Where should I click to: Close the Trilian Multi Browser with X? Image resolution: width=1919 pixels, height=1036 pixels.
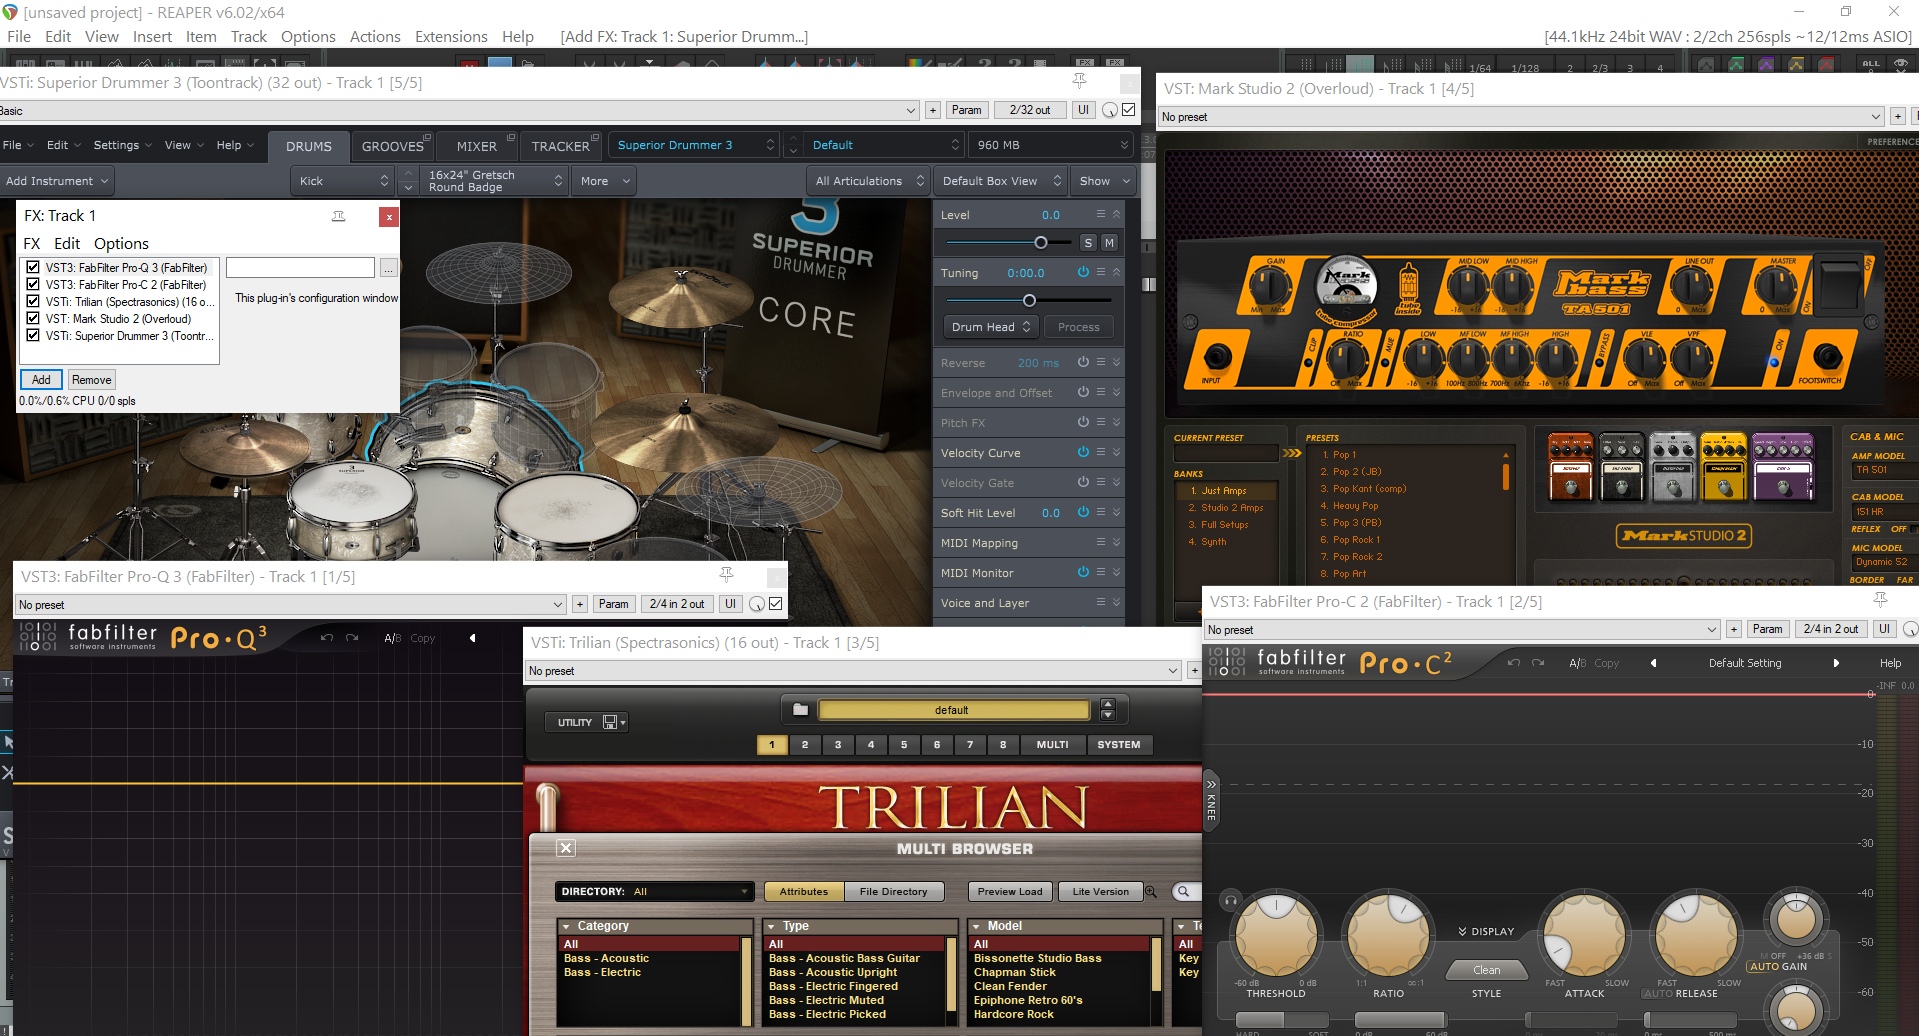click(x=566, y=848)
